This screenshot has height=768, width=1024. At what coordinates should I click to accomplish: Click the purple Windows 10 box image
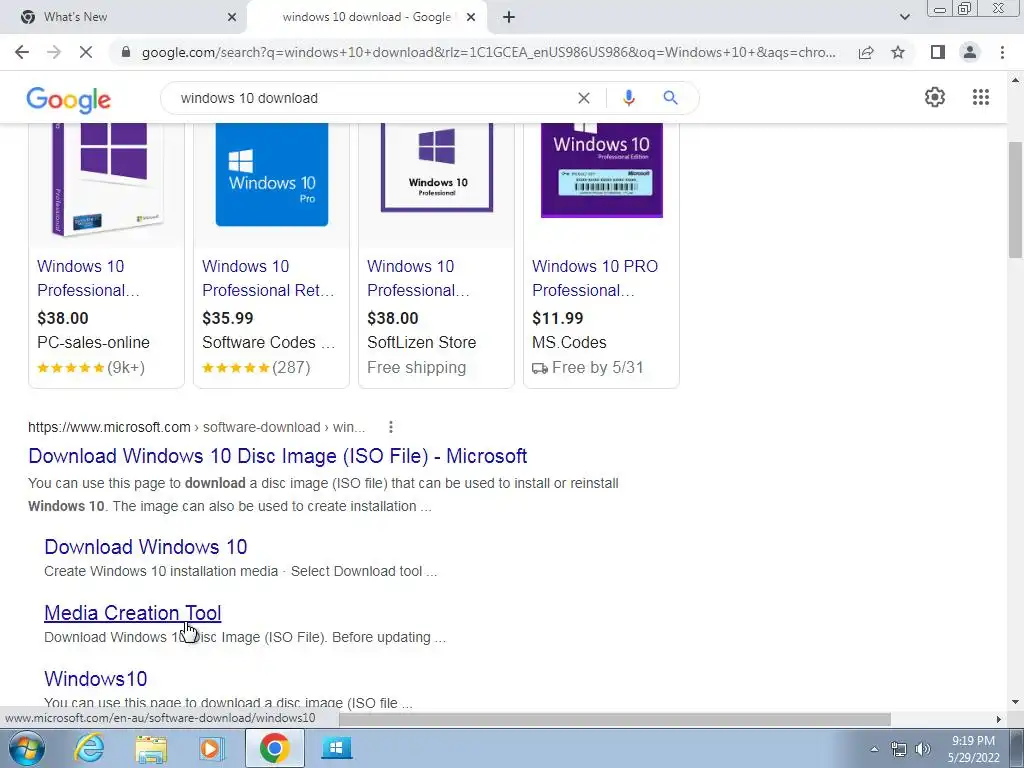[106, 178]
